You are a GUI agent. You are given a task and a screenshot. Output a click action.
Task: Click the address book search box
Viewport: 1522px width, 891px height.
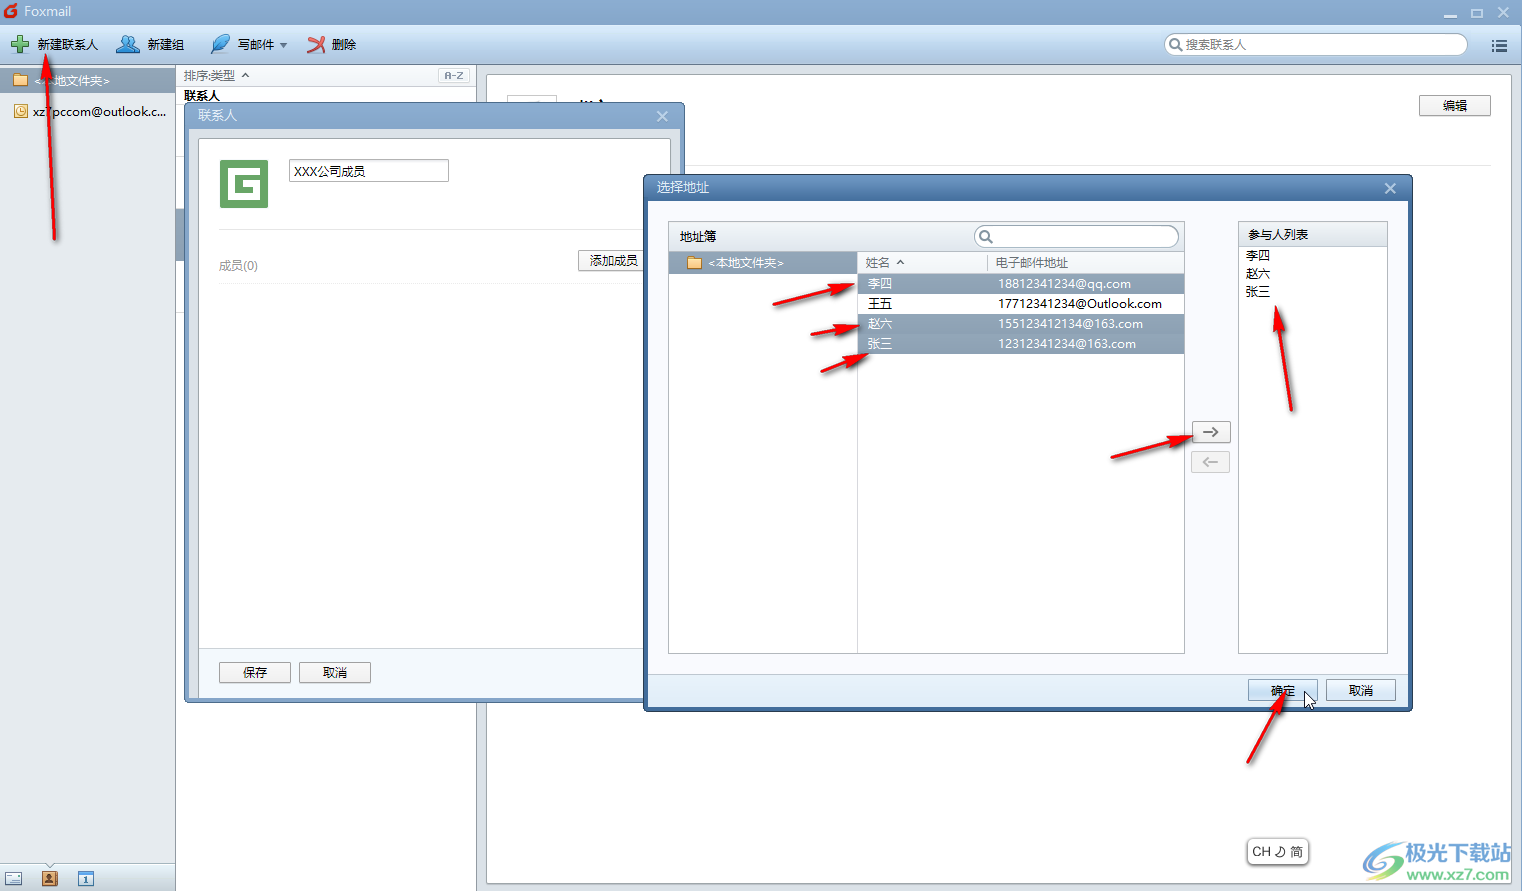click(x=1077, y=236)
